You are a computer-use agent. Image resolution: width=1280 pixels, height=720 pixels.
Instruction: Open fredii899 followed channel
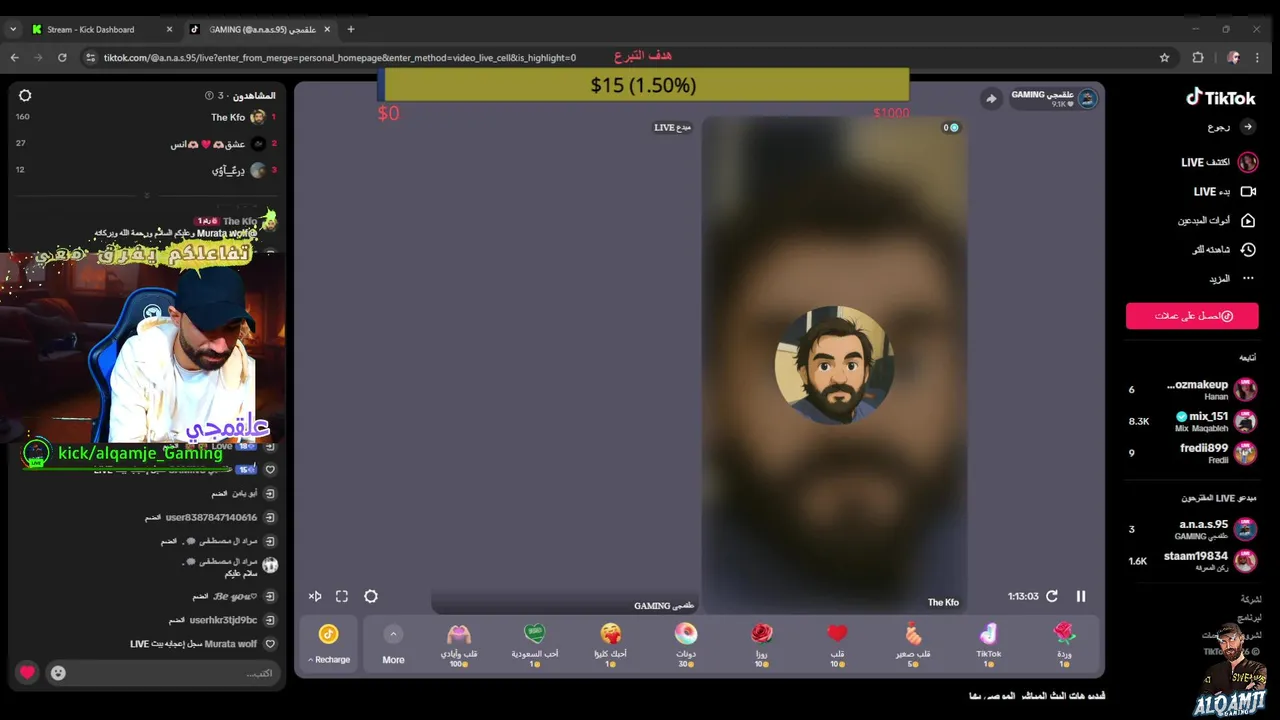point(1192,453)
